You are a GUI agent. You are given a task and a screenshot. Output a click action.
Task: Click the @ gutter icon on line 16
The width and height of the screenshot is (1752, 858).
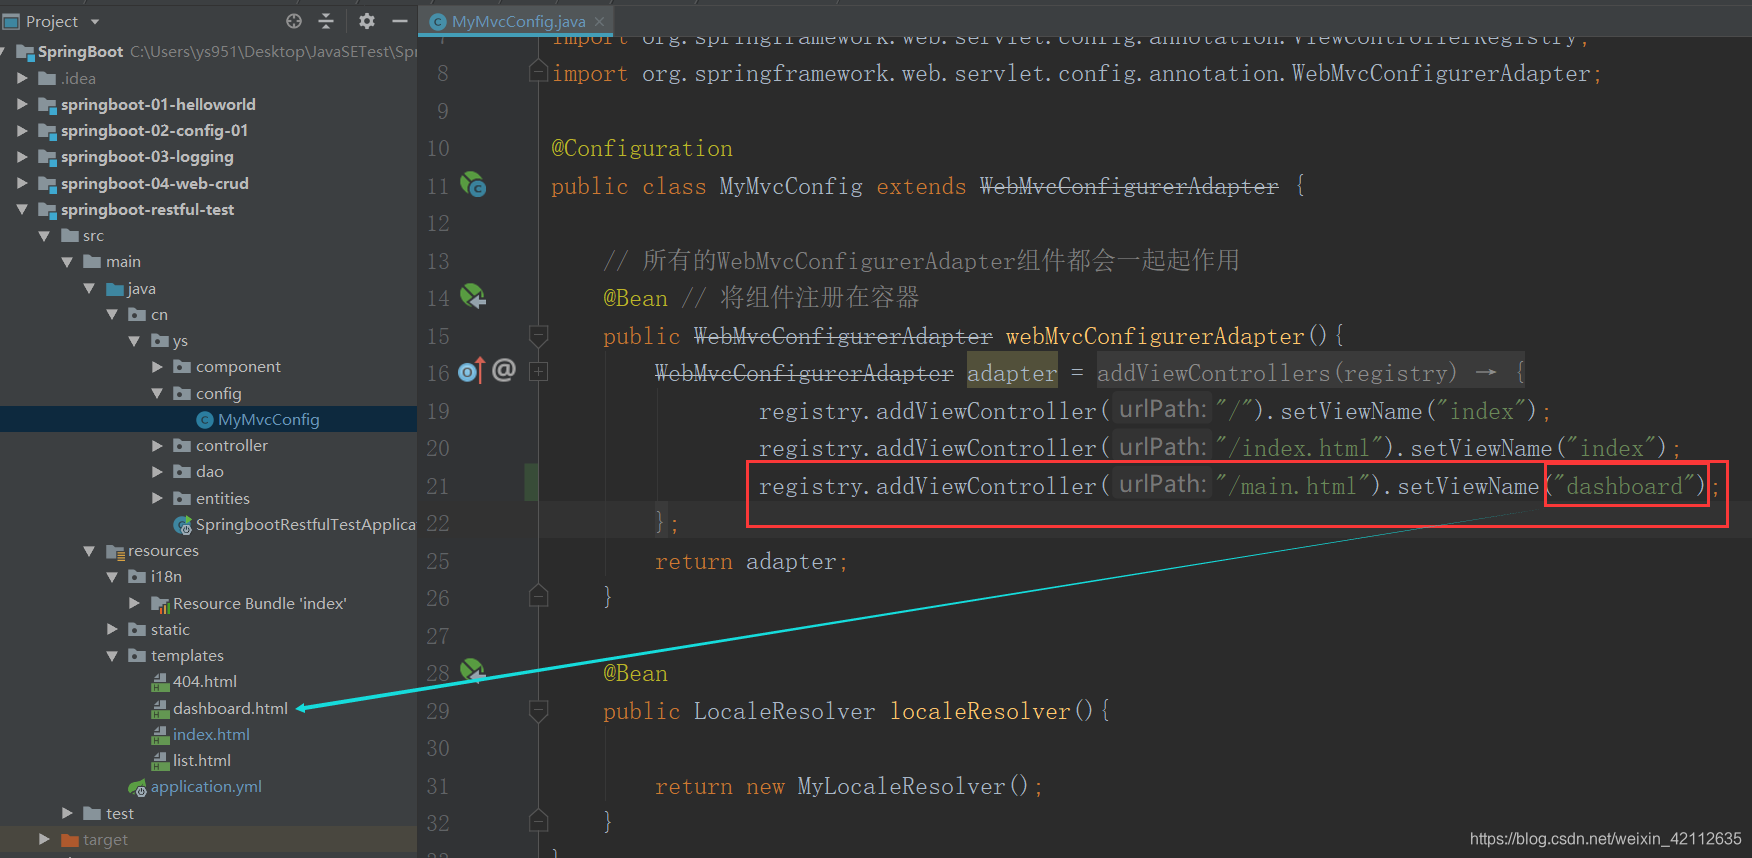click(504, 370)
